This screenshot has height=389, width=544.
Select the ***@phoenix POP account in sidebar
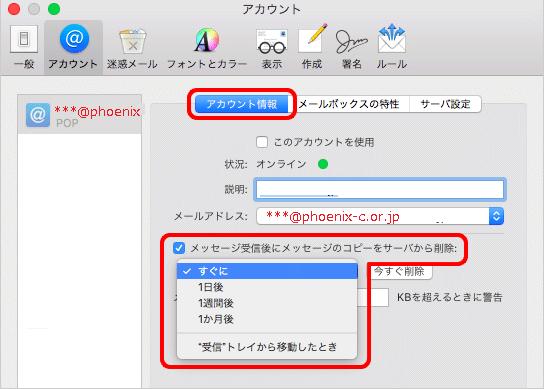click(x=80, y=115)
